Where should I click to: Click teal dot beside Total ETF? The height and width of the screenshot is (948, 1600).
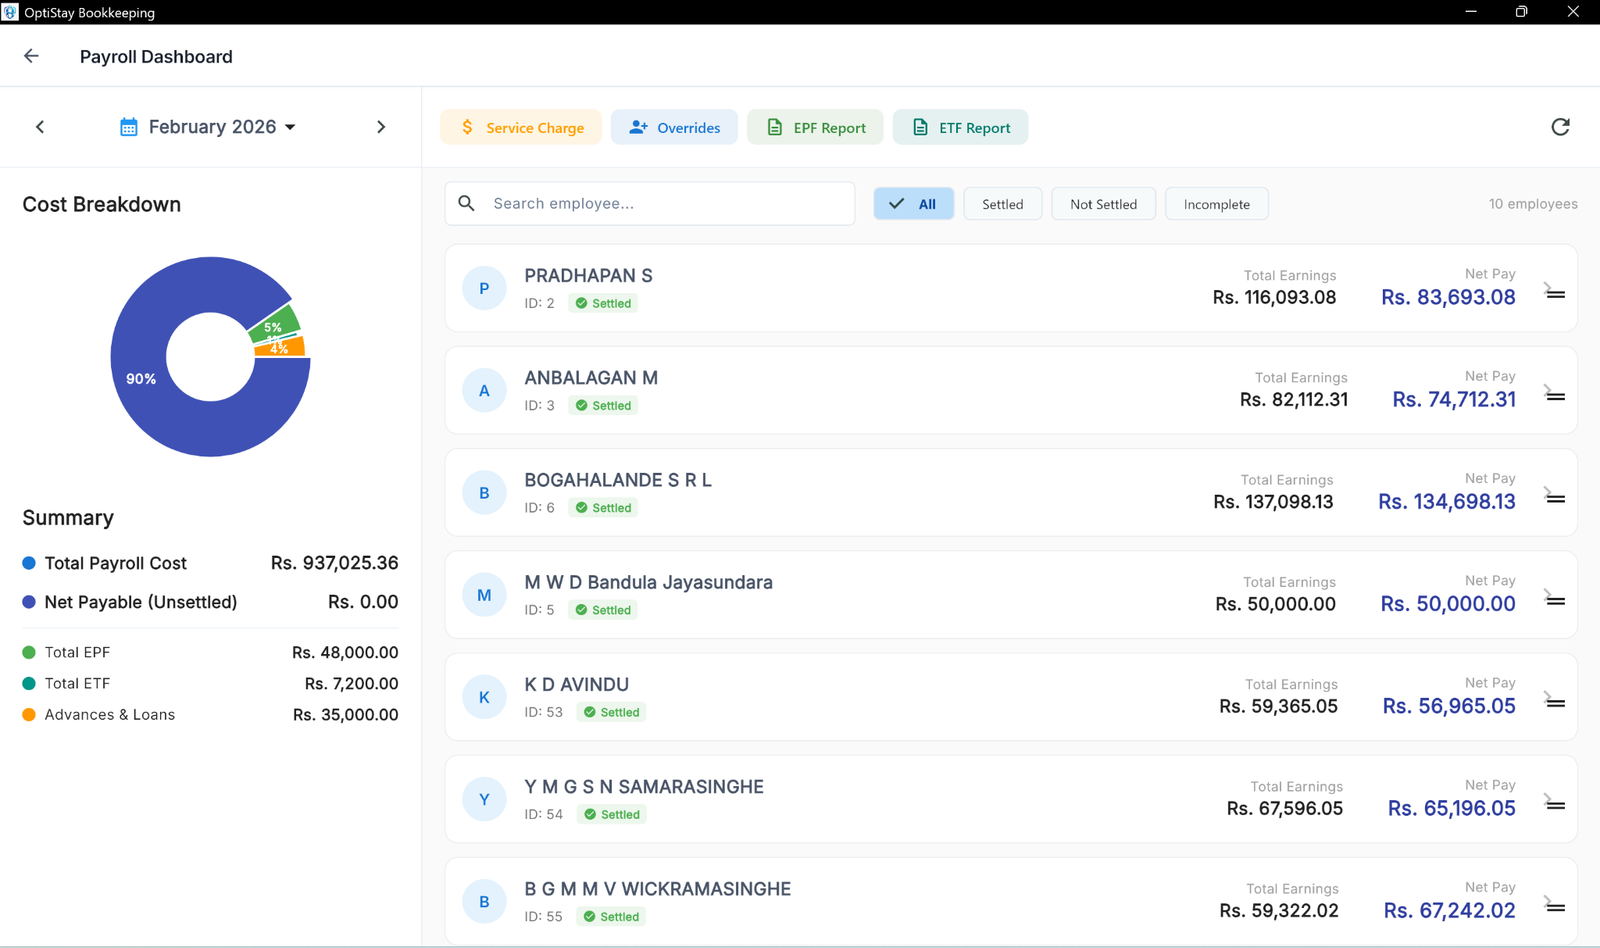pyautogui.click(x=29, y=683)
